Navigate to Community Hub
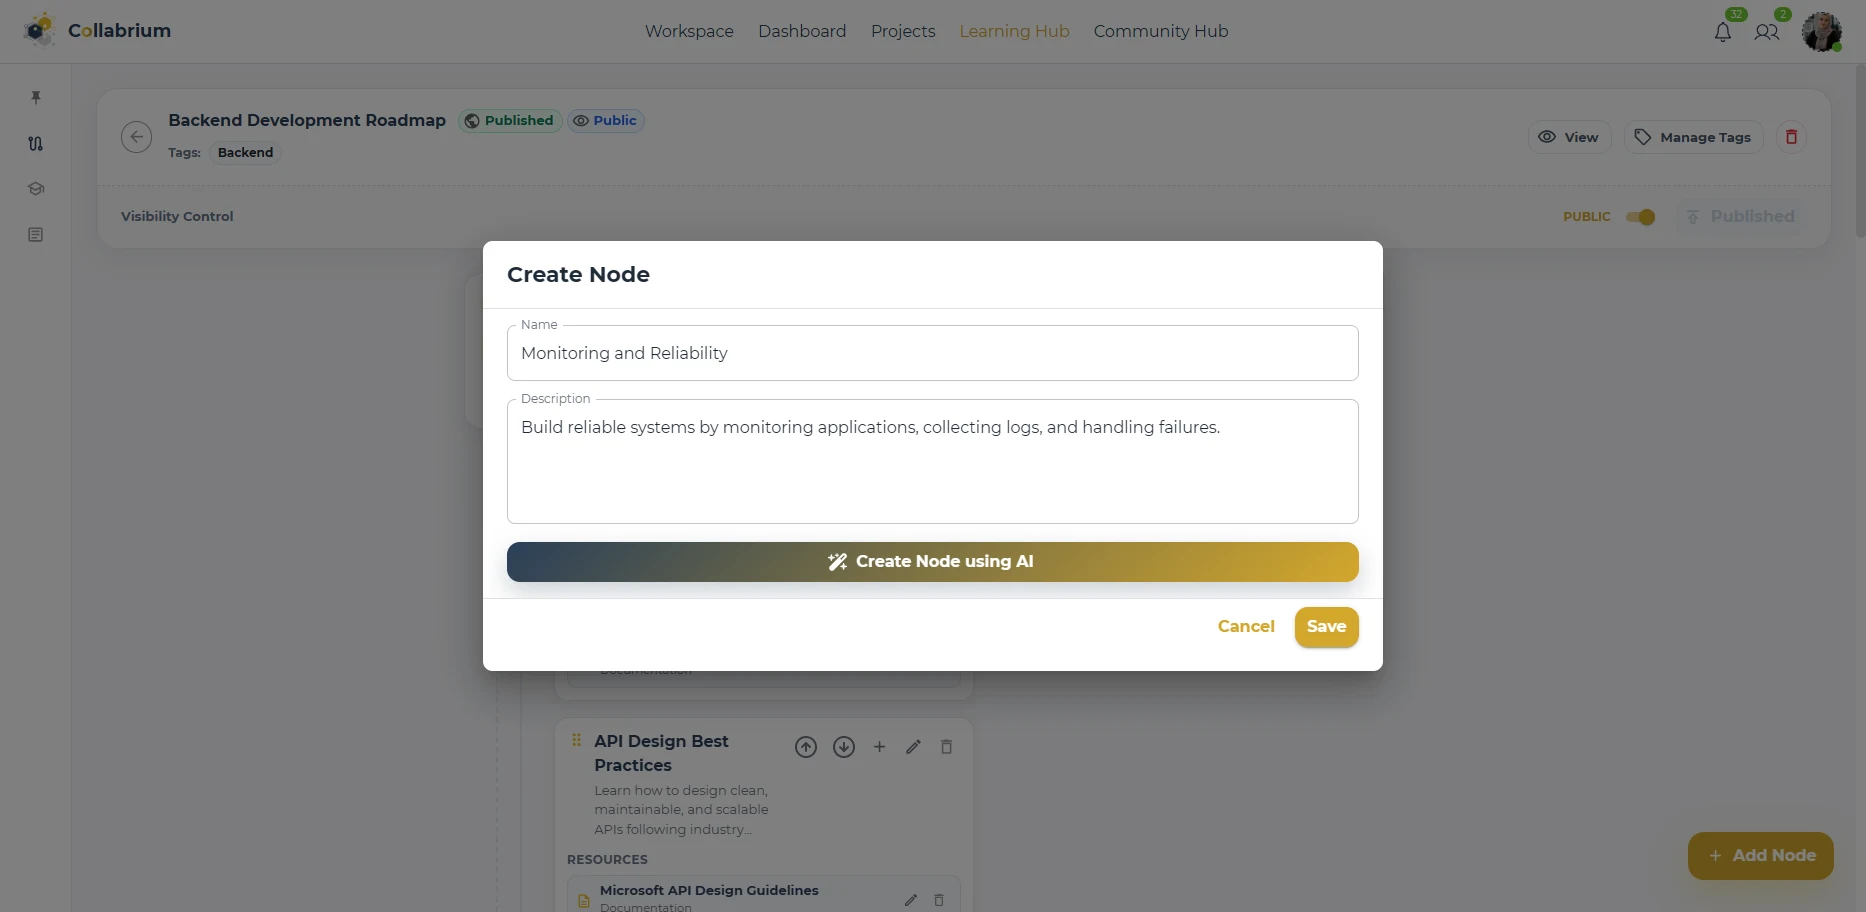The width and height of the screenshot is (1866, 912). (x=1161, y=31)
